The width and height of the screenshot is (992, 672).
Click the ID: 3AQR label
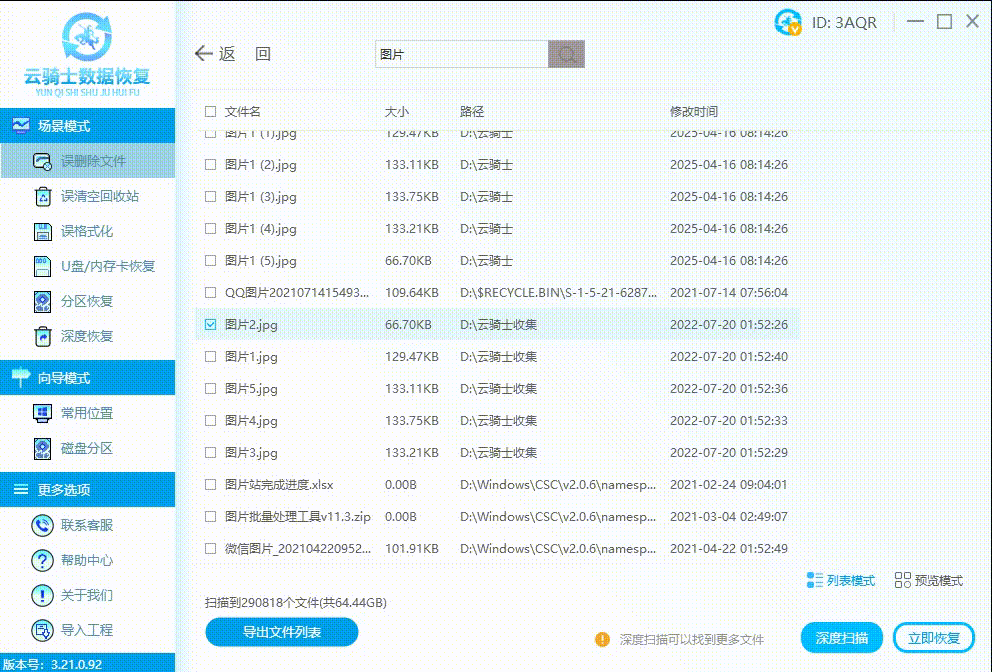(845, 23)
